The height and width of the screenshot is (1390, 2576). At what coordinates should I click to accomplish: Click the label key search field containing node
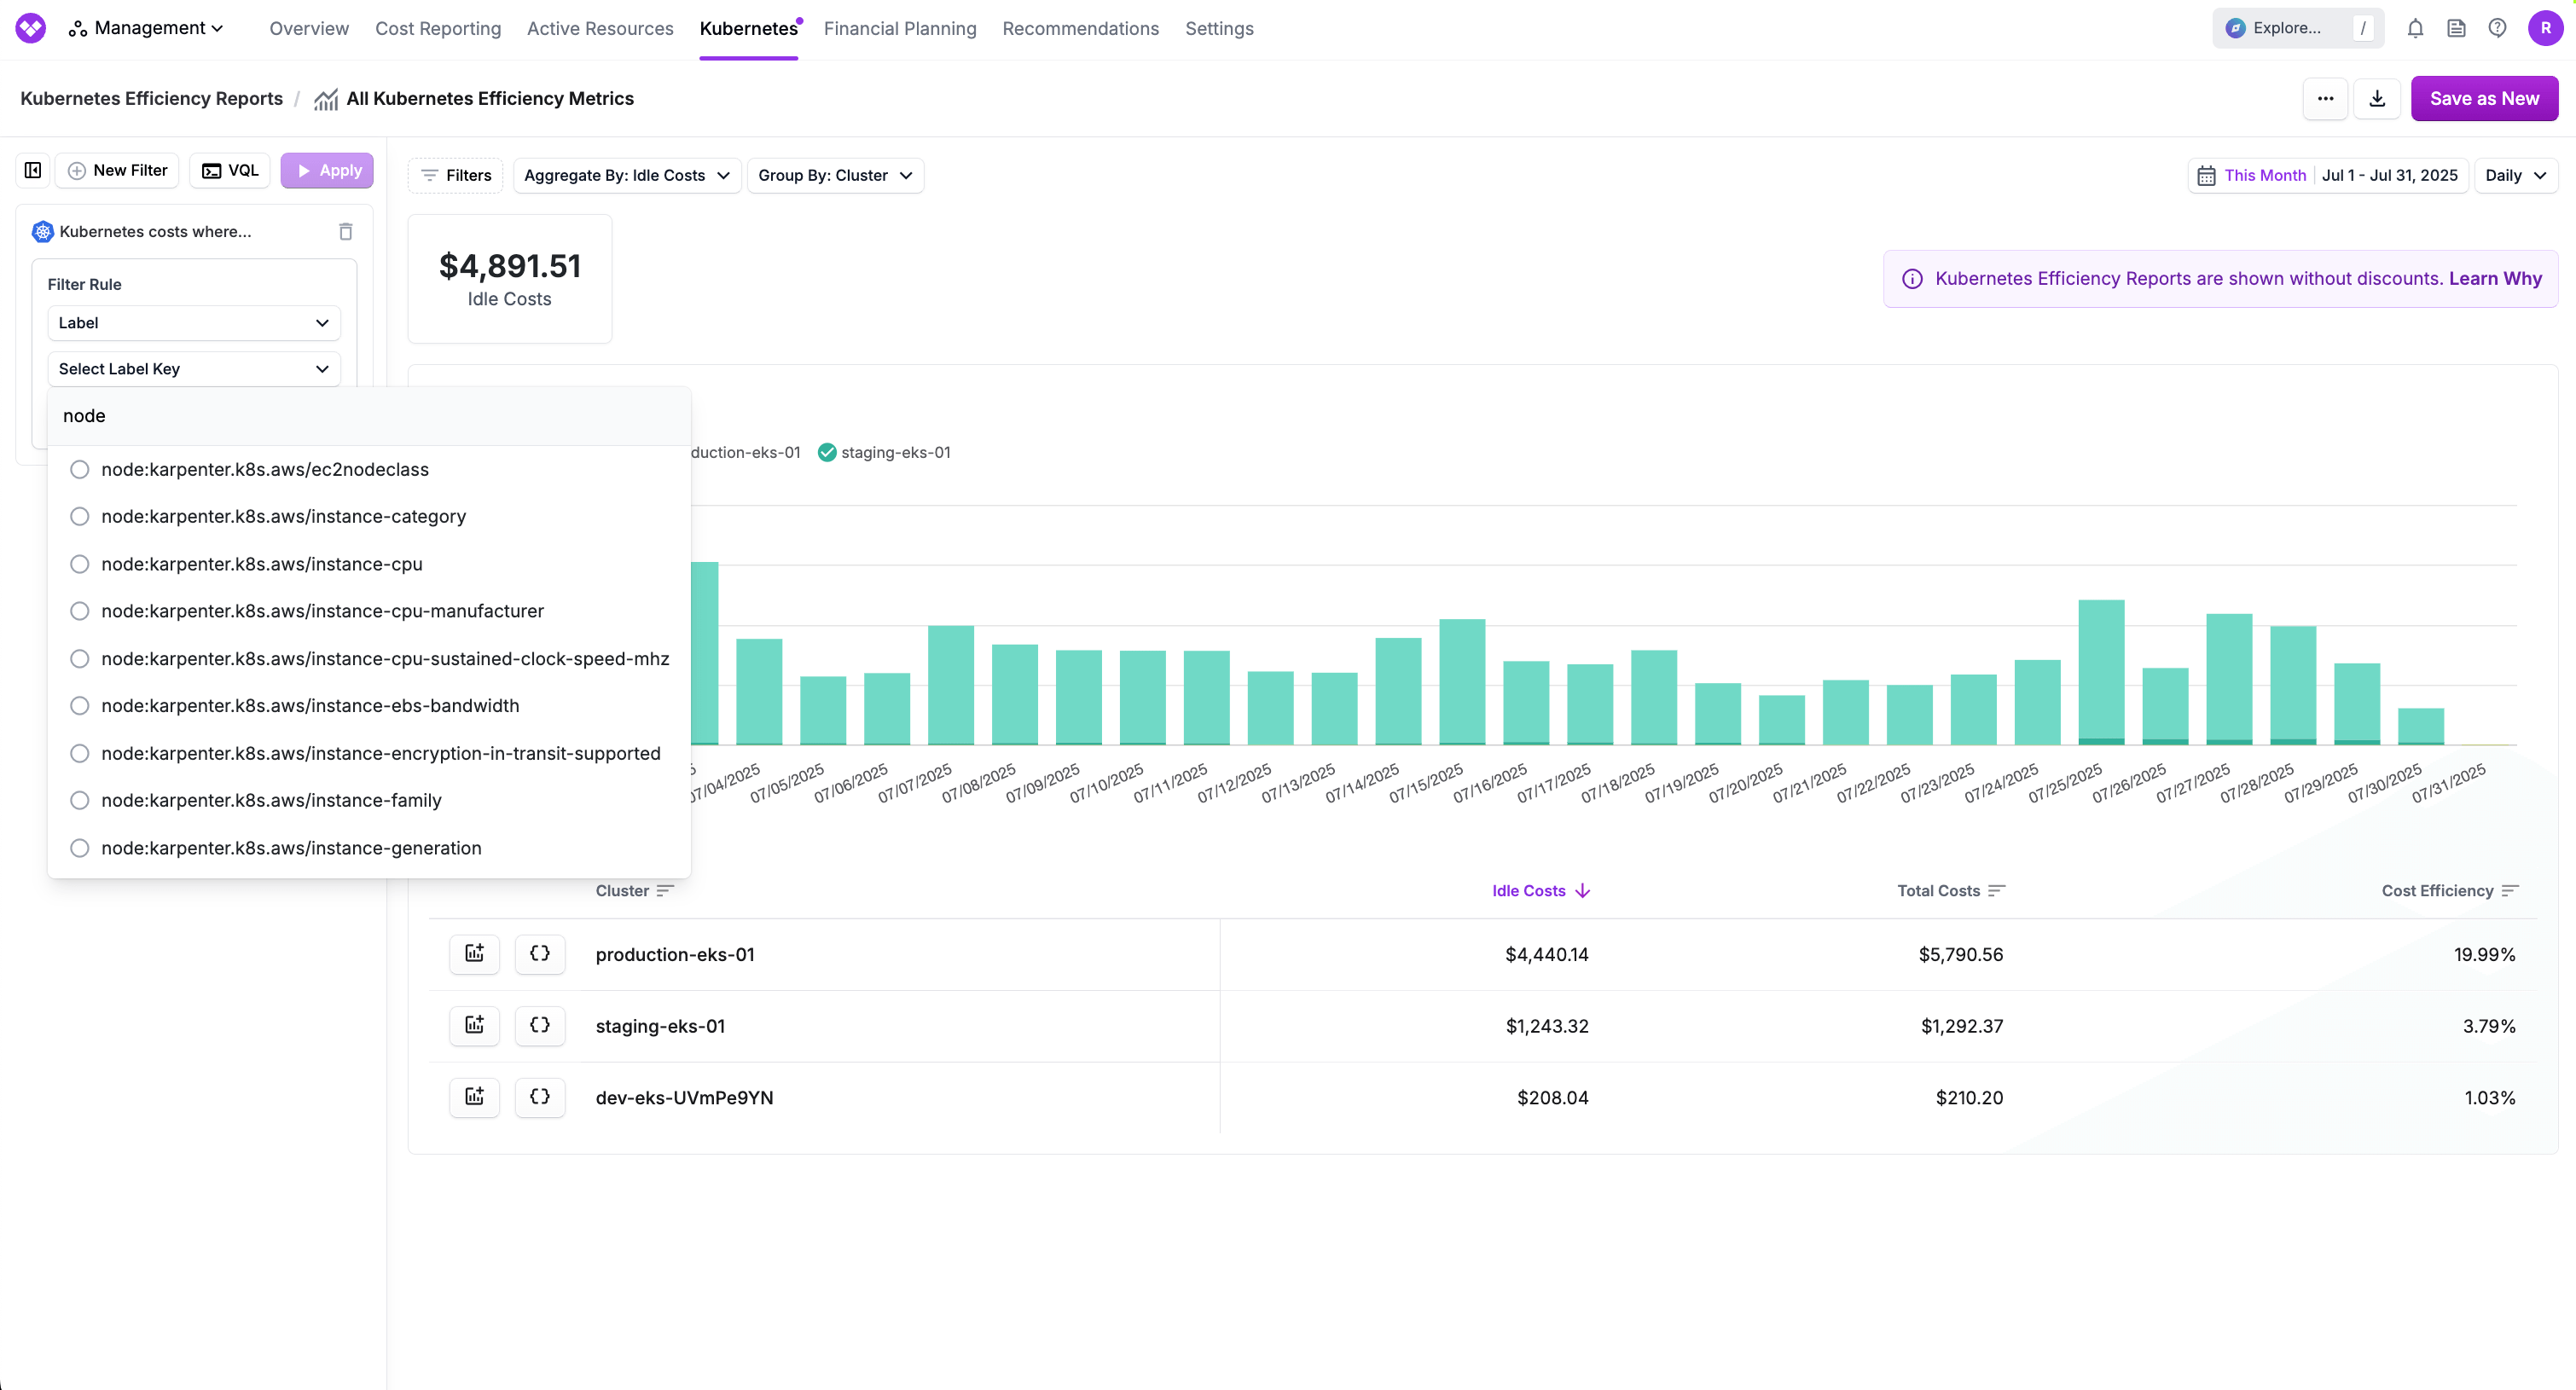pyautogui.click(x=369, y=416)
